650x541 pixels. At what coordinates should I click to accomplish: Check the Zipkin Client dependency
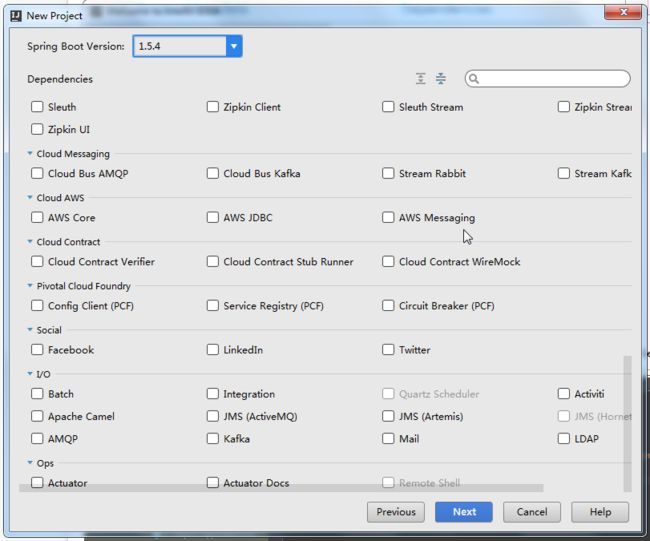213,107
